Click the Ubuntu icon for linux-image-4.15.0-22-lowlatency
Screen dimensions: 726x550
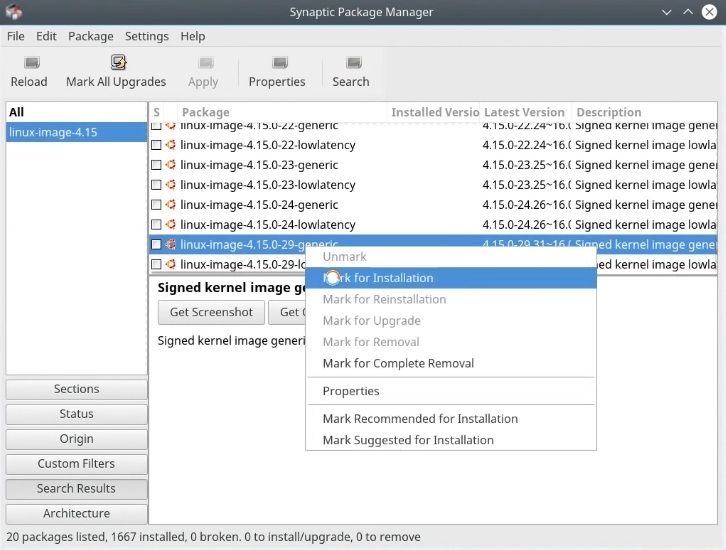pos(171,145)
